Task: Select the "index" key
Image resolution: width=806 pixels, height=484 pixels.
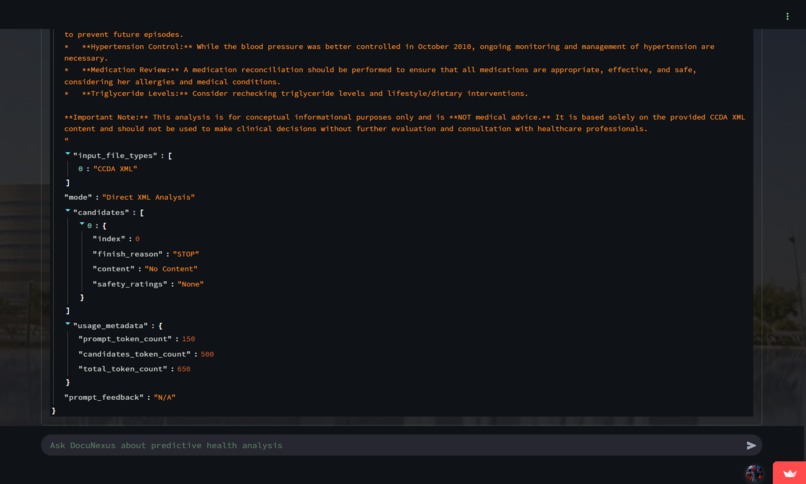Action: pyautogui.click(x=109, y=239)
